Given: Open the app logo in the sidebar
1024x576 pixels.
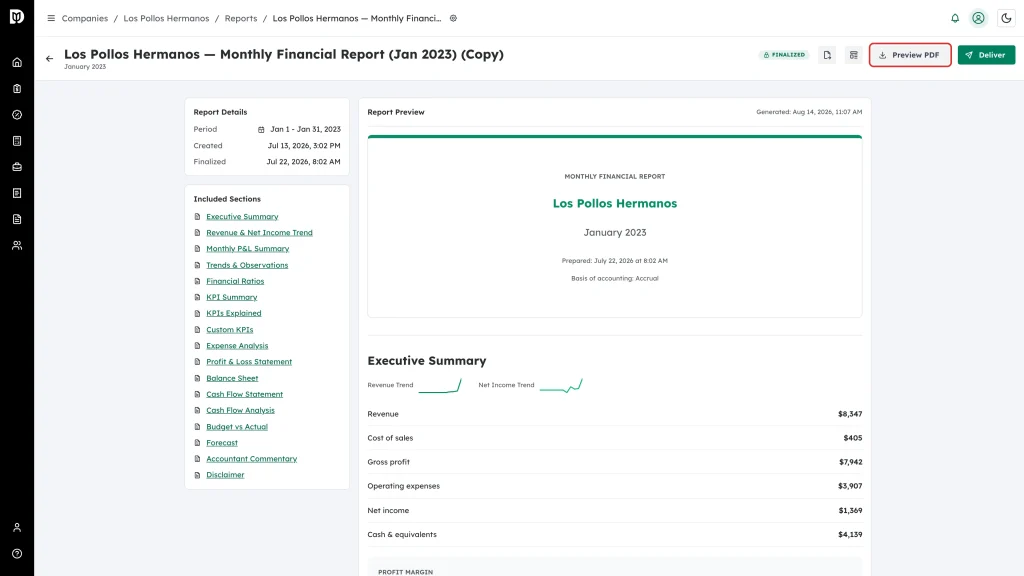Looking at the screenshot, I should tap(17, 16).
